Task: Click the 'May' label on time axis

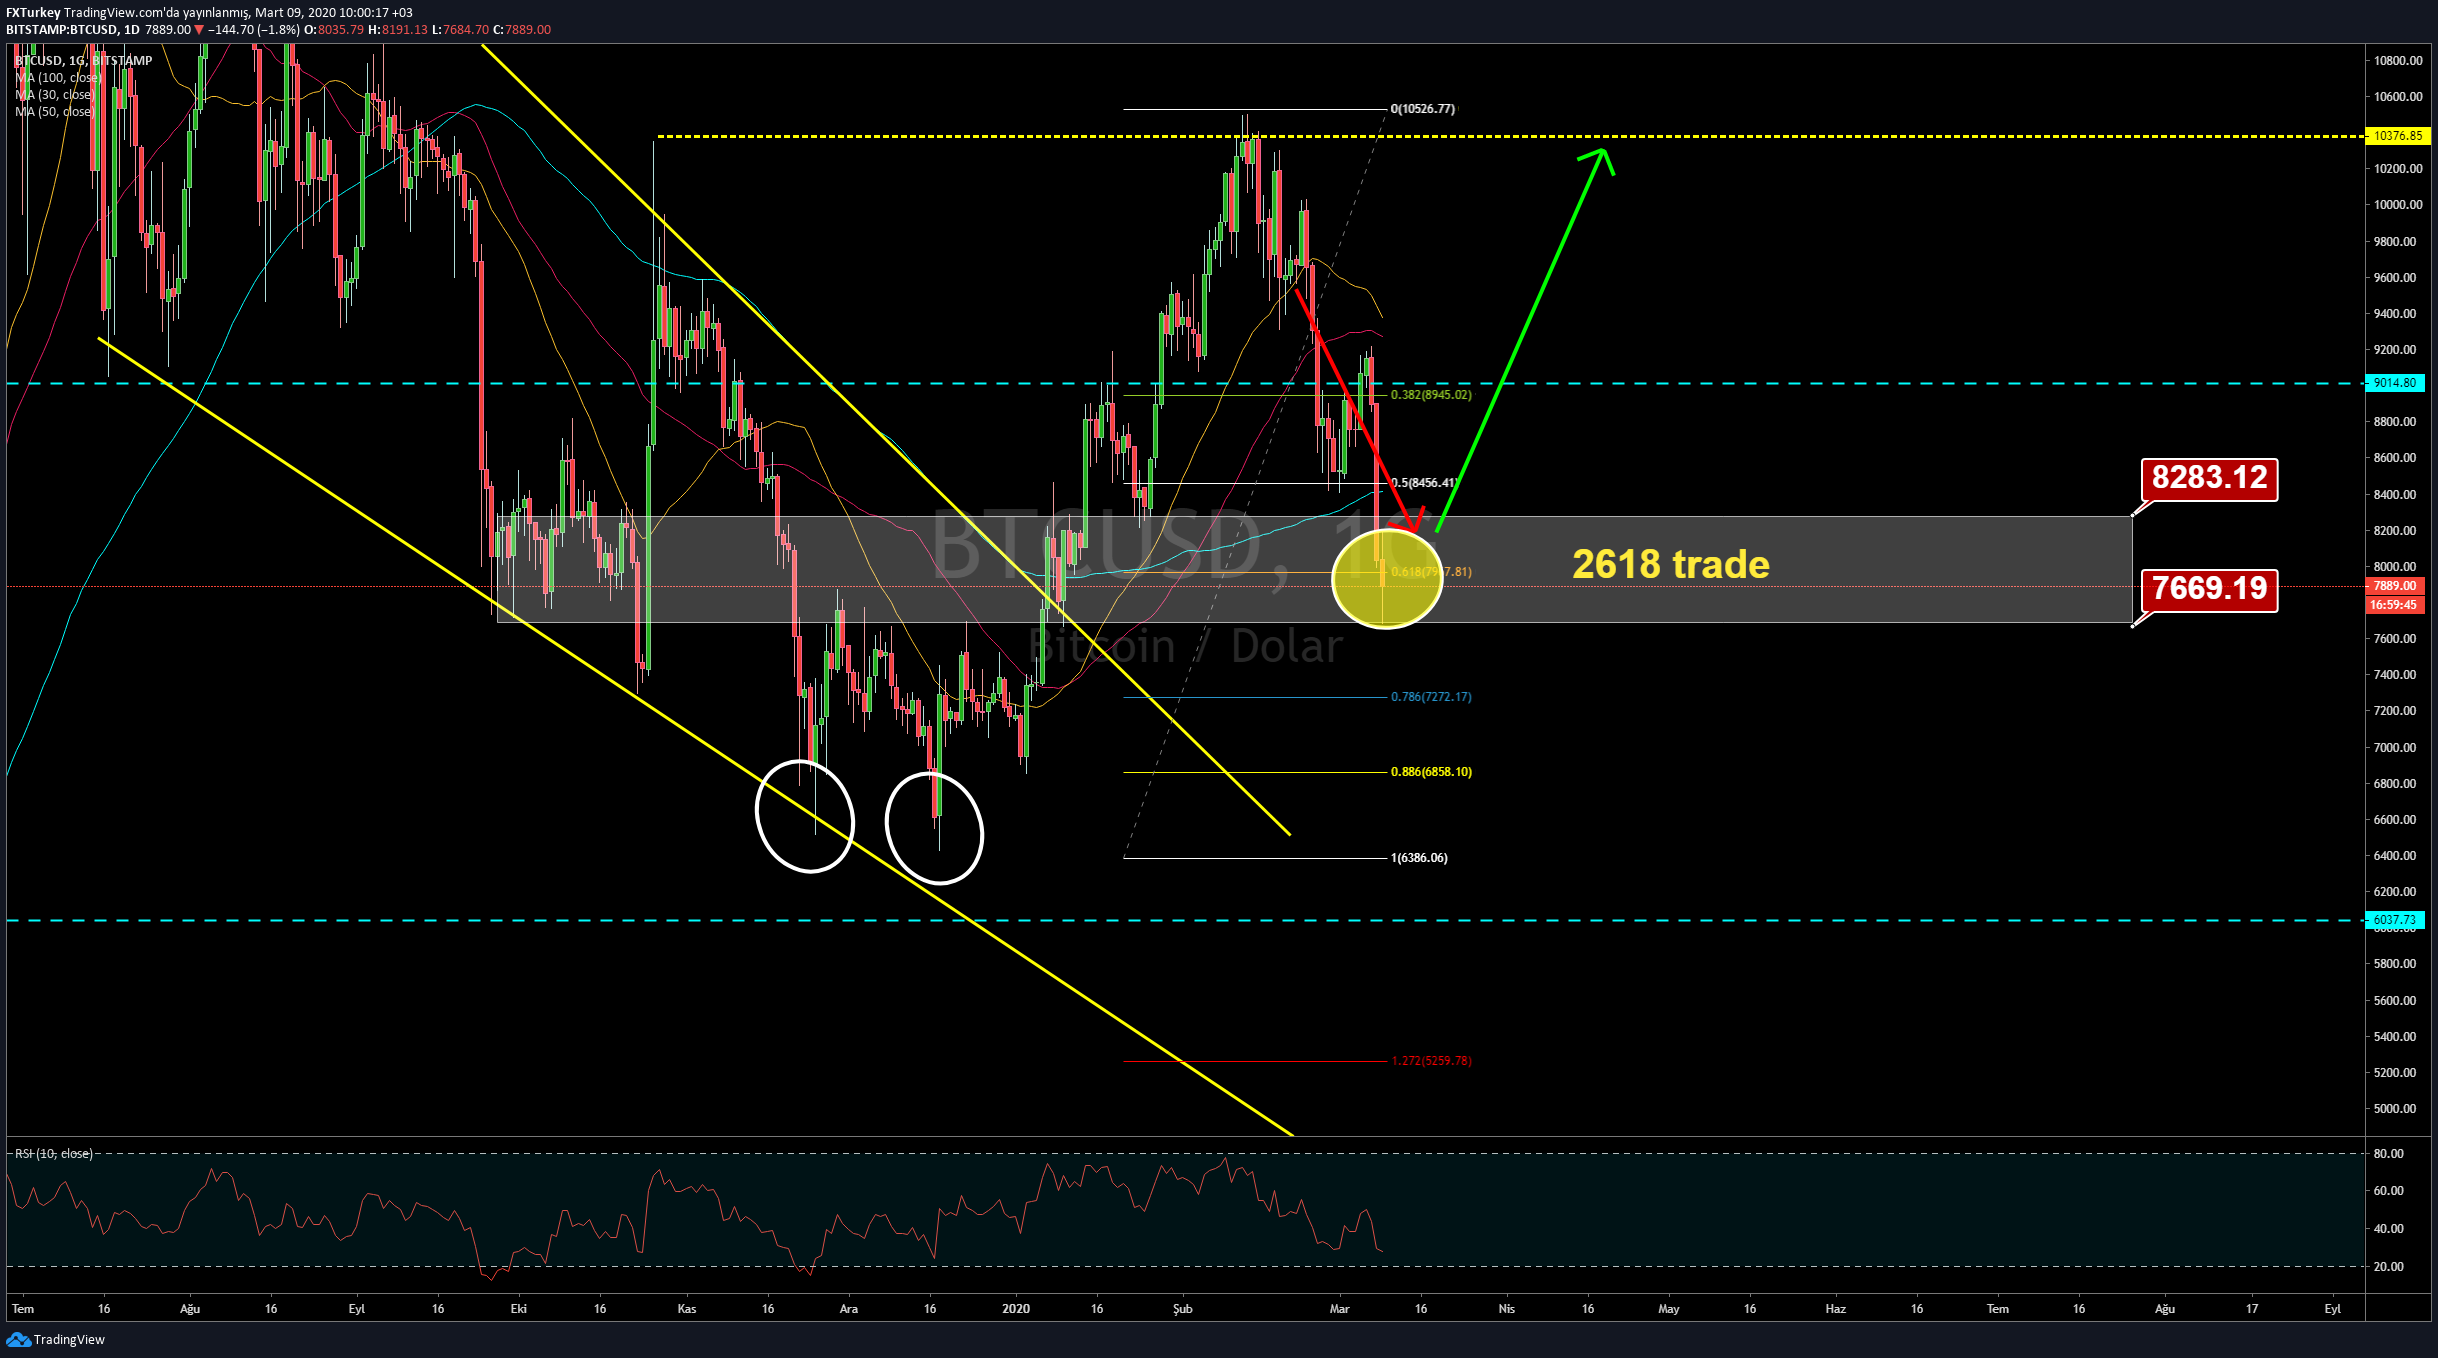Action: 1669,1309
